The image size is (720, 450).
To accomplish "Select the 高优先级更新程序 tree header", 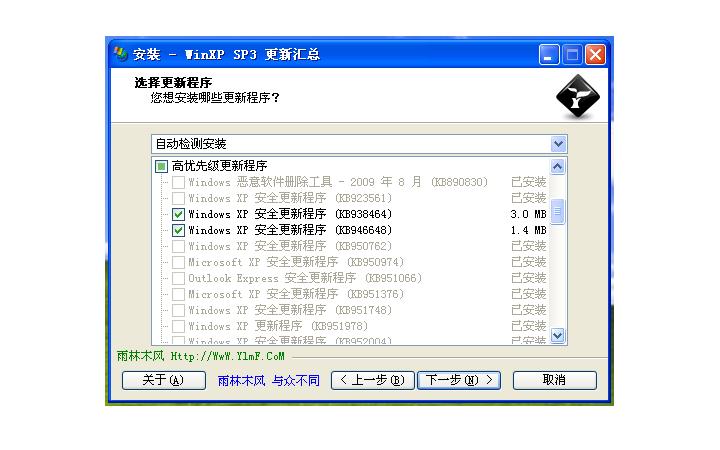I will click(x=219, y=166).
